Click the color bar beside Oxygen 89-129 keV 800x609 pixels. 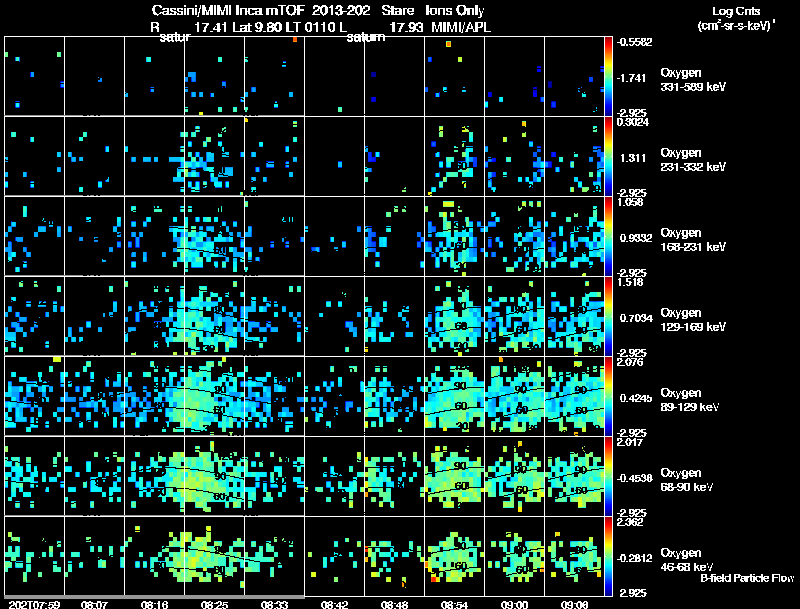pyautogui.click(x=608, y=396)
